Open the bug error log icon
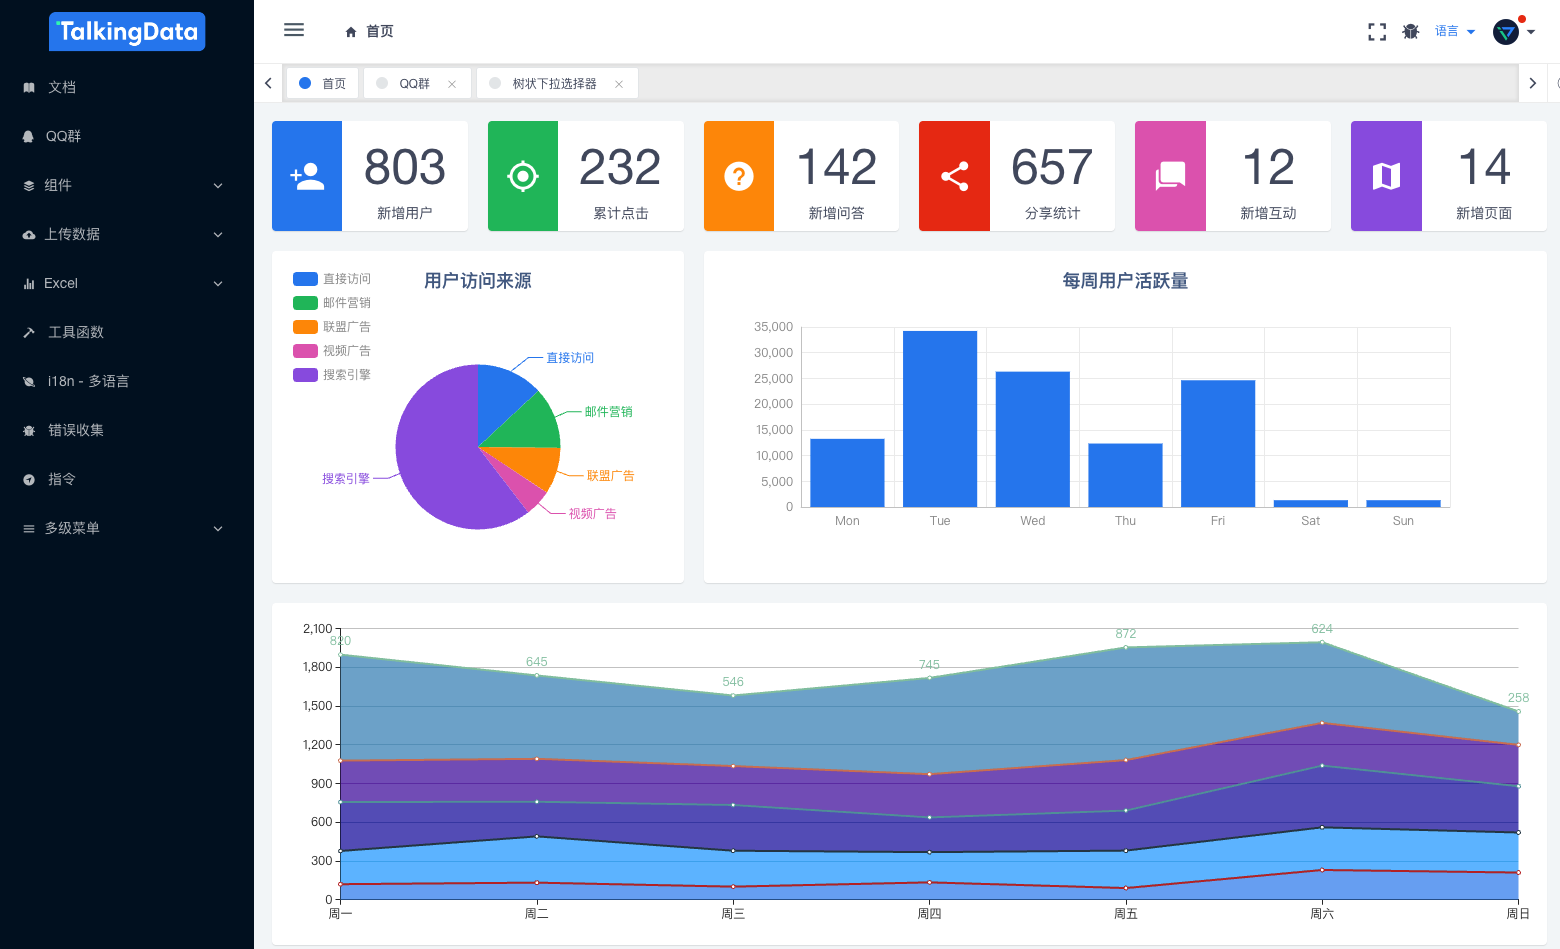Viewport: 1560px width, 949px height. point(1411,31)
